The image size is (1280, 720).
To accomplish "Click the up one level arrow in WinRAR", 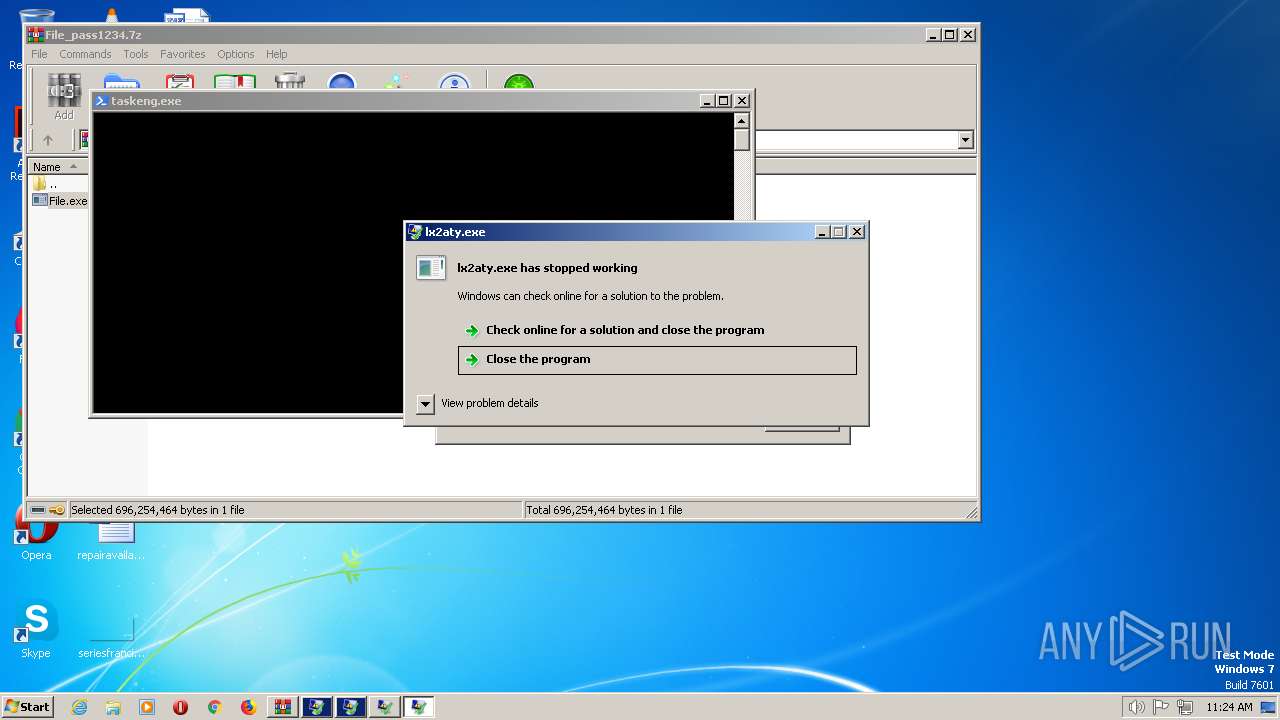I will (x=47, y=140).
